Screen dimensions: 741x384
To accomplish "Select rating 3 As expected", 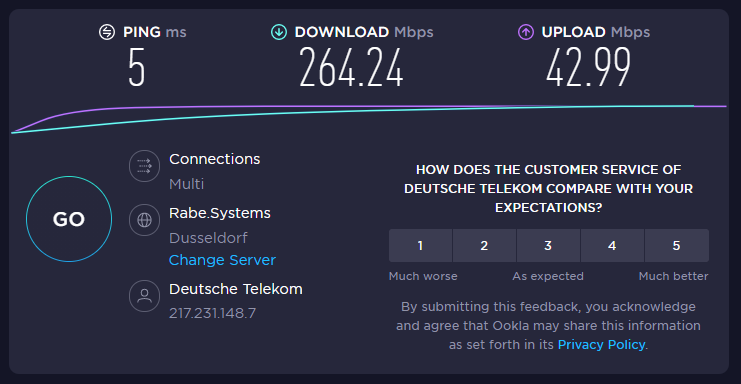I will coord(548,246).
